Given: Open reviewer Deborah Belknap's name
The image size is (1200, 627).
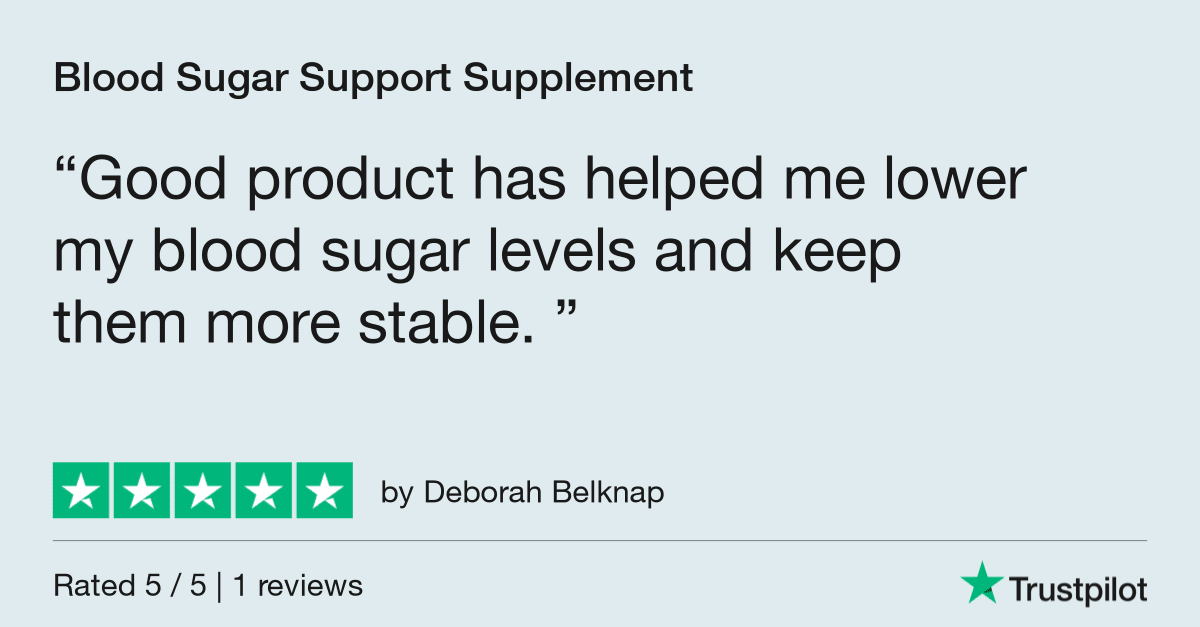Looking at the screenshot, I should tap(544, 492).
